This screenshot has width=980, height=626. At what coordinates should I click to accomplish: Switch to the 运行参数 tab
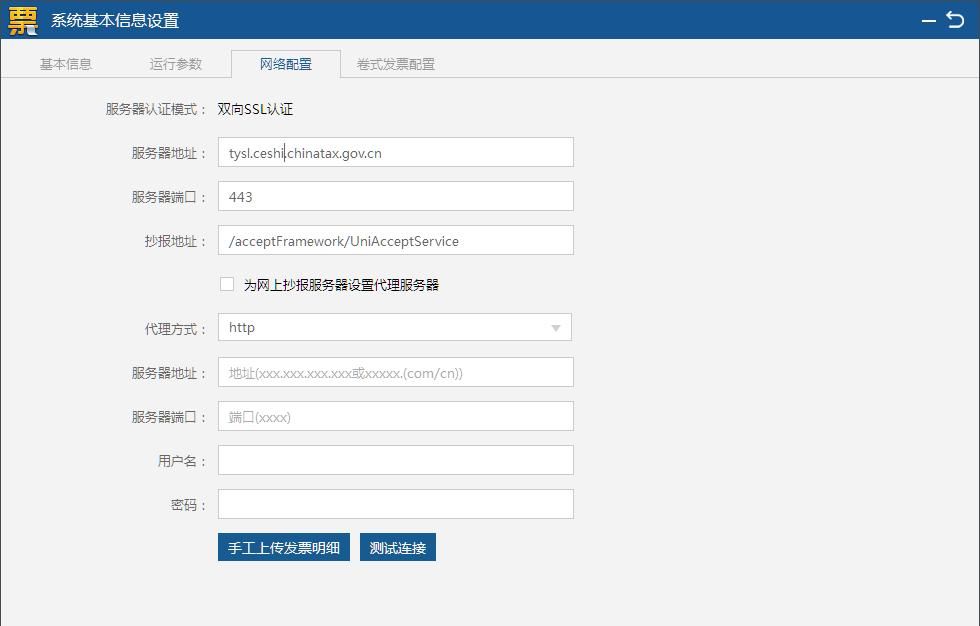pos(176,62)
